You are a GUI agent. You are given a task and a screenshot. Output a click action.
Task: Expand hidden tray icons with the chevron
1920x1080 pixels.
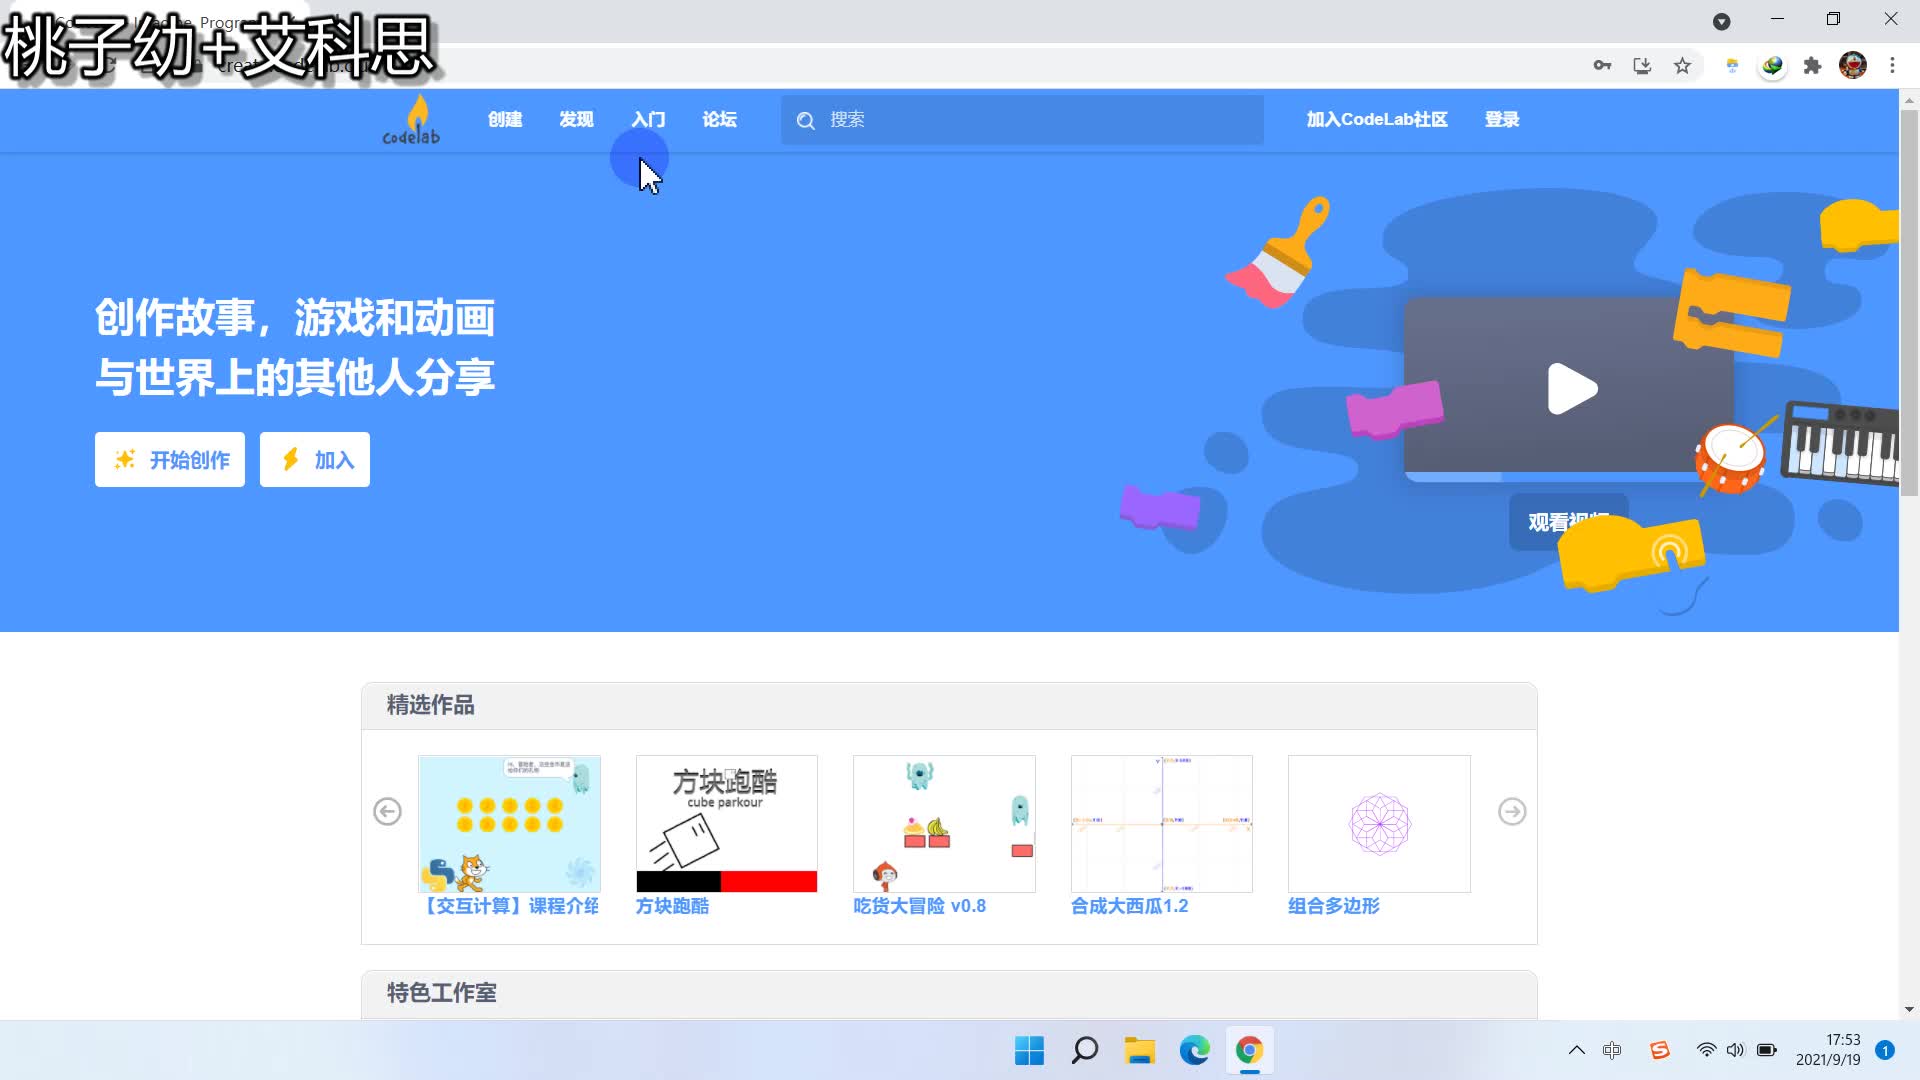point(1577,1050)
